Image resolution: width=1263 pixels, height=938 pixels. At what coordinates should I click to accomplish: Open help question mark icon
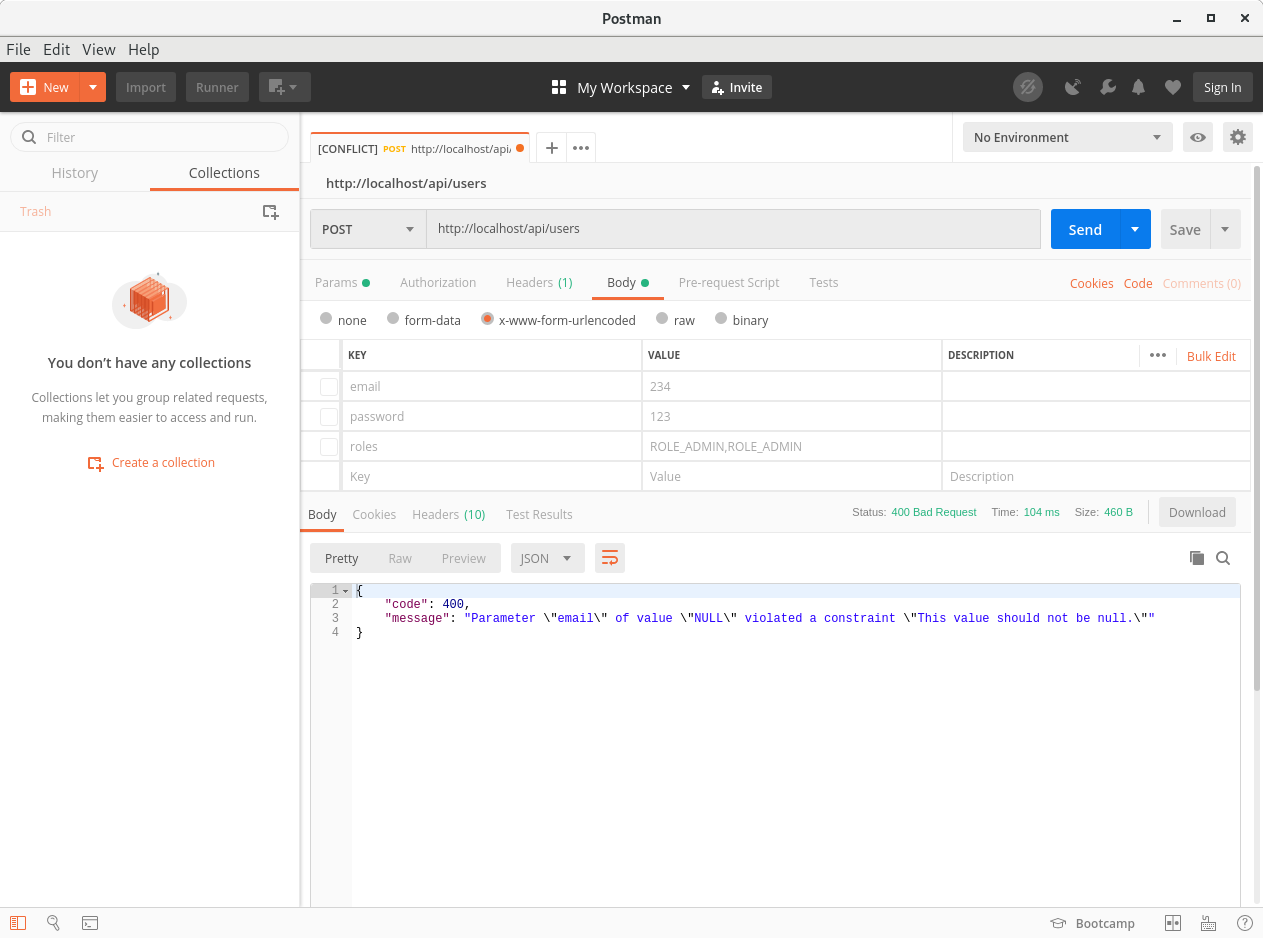[1245, 923]
